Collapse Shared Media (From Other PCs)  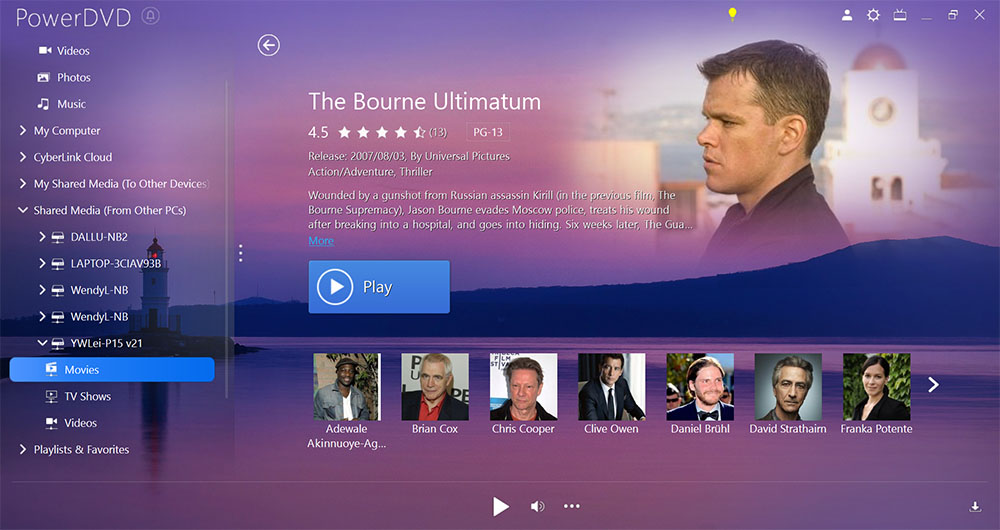click(x=22, y=210)
